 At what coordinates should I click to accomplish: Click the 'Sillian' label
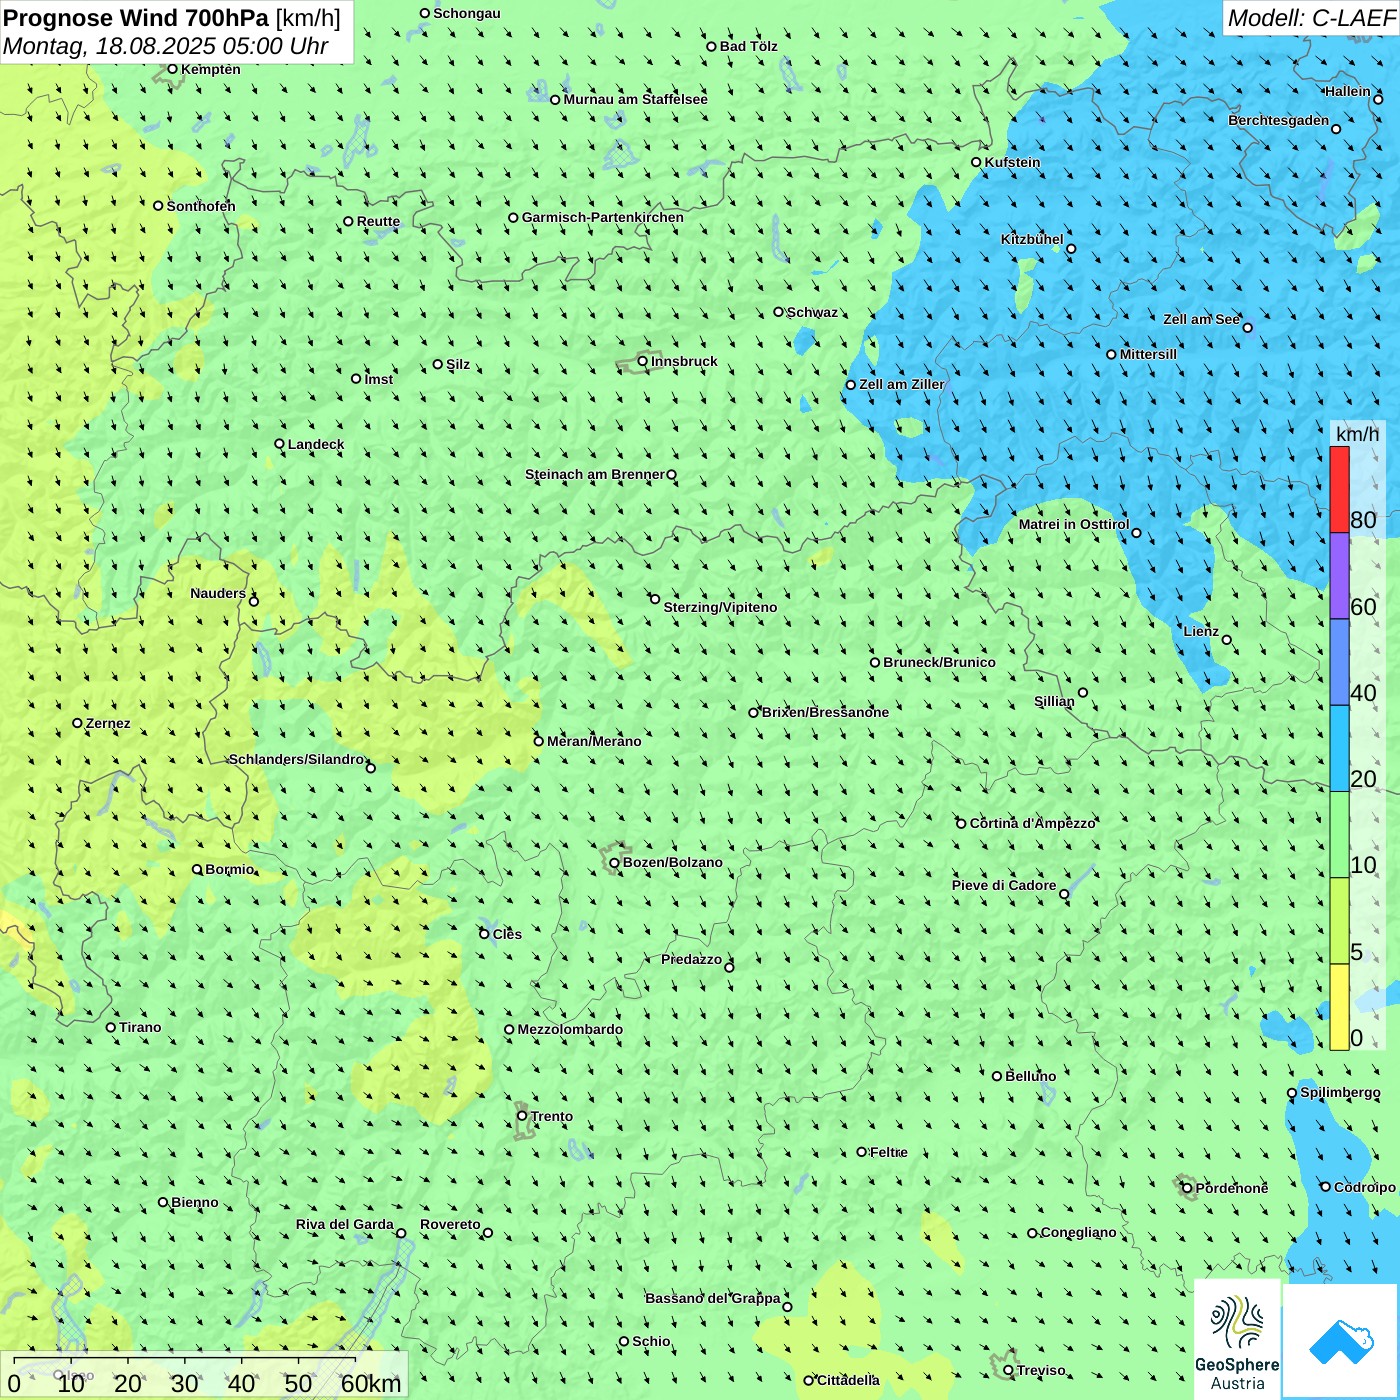(1054, 701)
